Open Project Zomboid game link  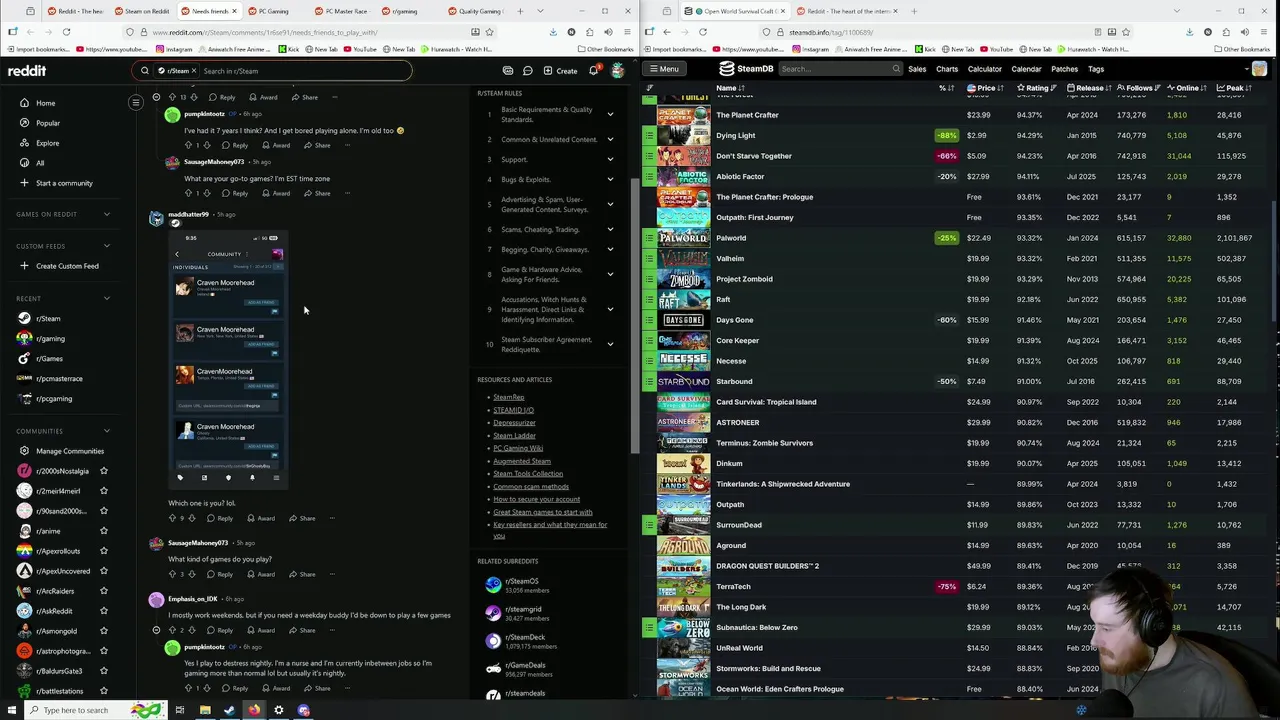click(x=744, y=279)
